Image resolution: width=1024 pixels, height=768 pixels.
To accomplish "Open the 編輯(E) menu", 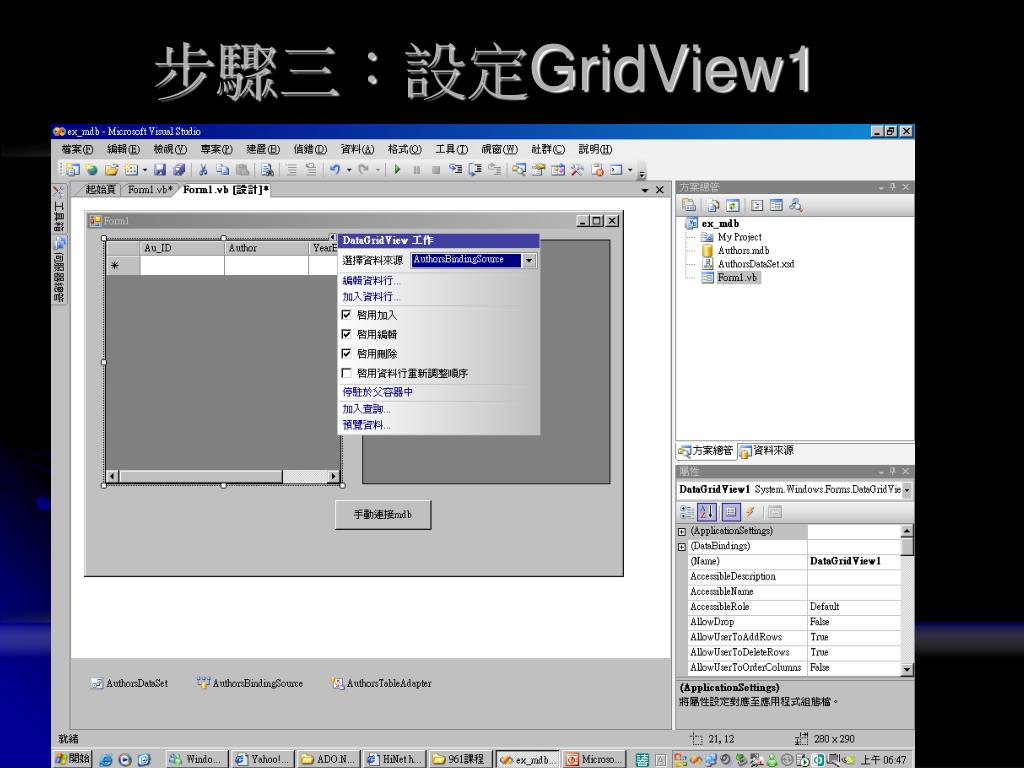I will [x=123, y=150].
